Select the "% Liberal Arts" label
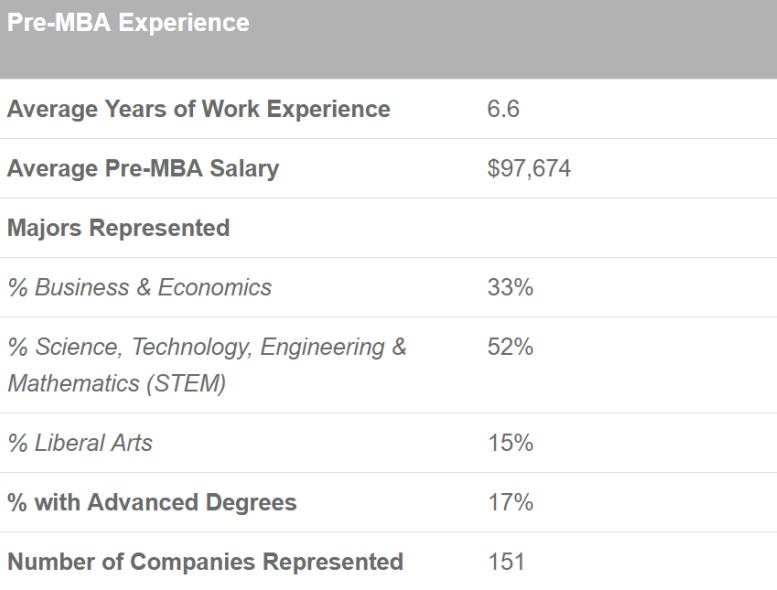 80,443
